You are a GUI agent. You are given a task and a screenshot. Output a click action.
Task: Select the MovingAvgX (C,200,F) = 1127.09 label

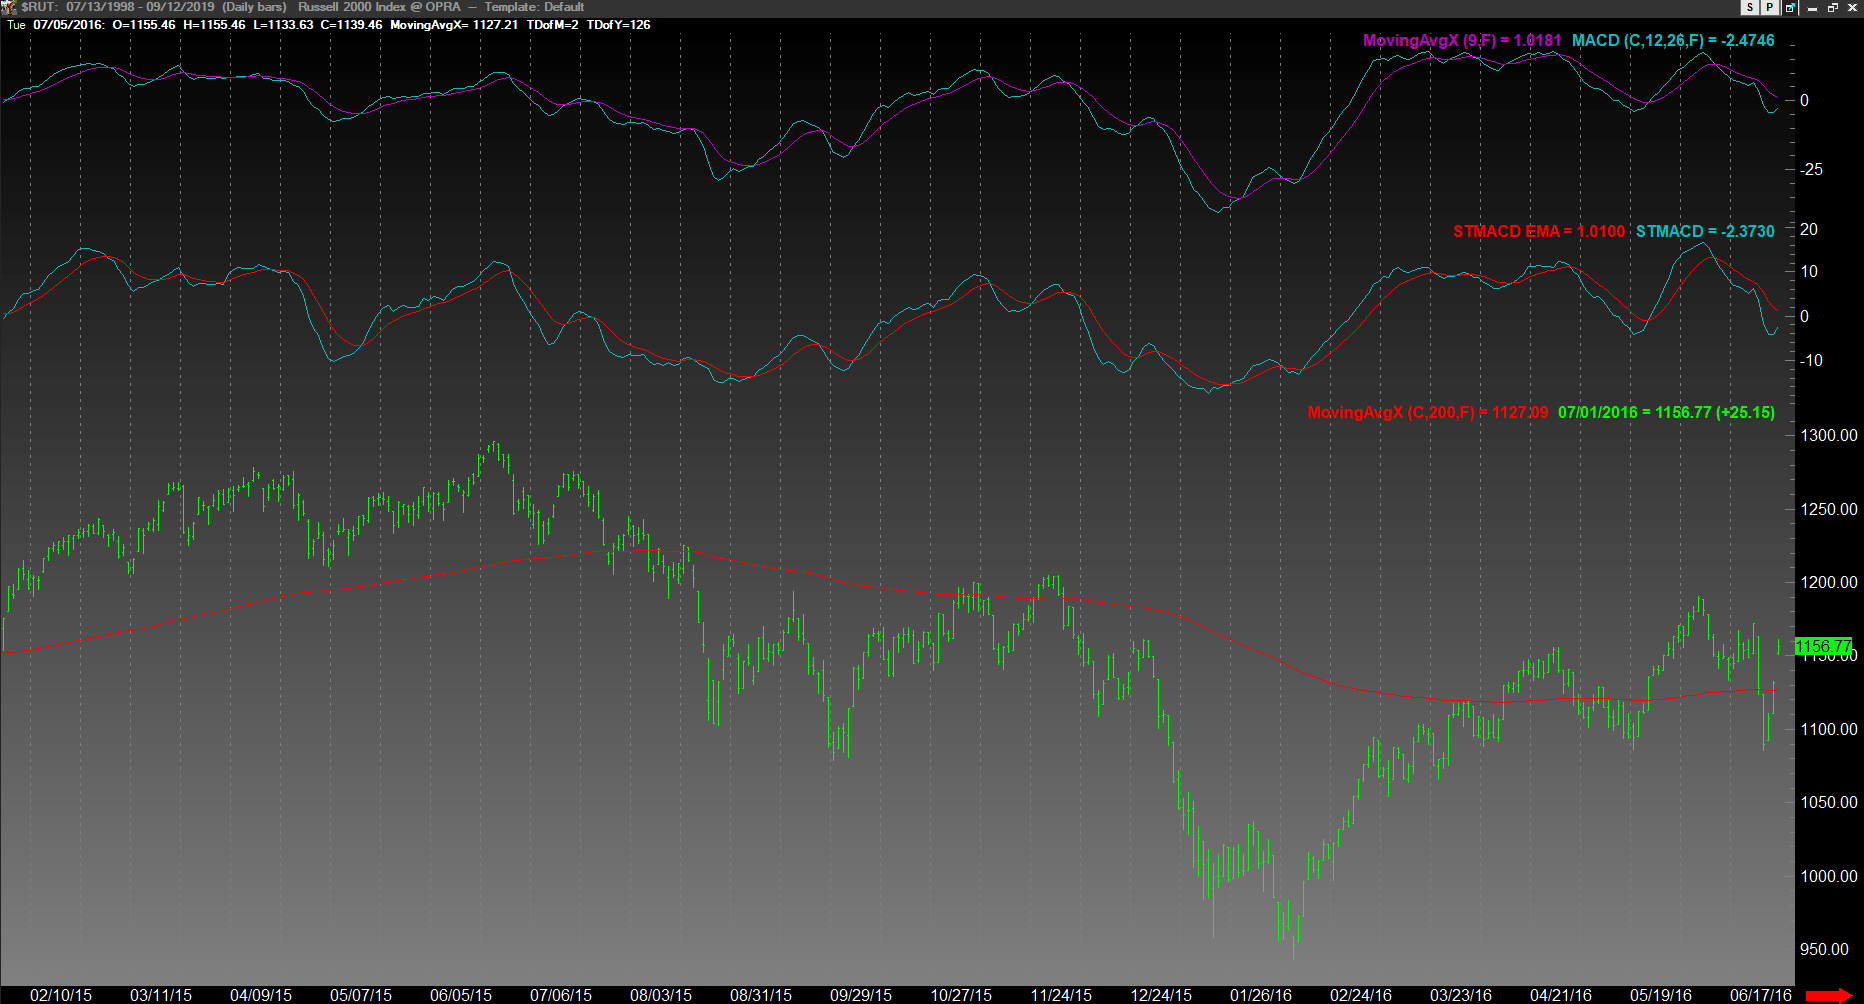coord(1427,412)
